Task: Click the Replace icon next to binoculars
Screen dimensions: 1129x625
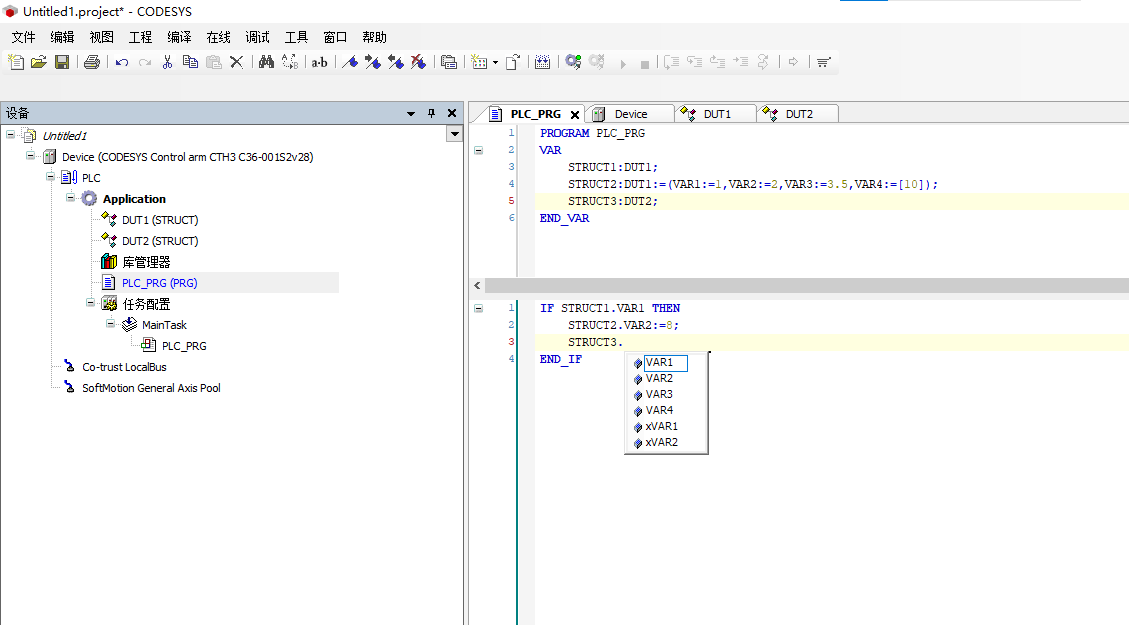Action: click(289, 62)
